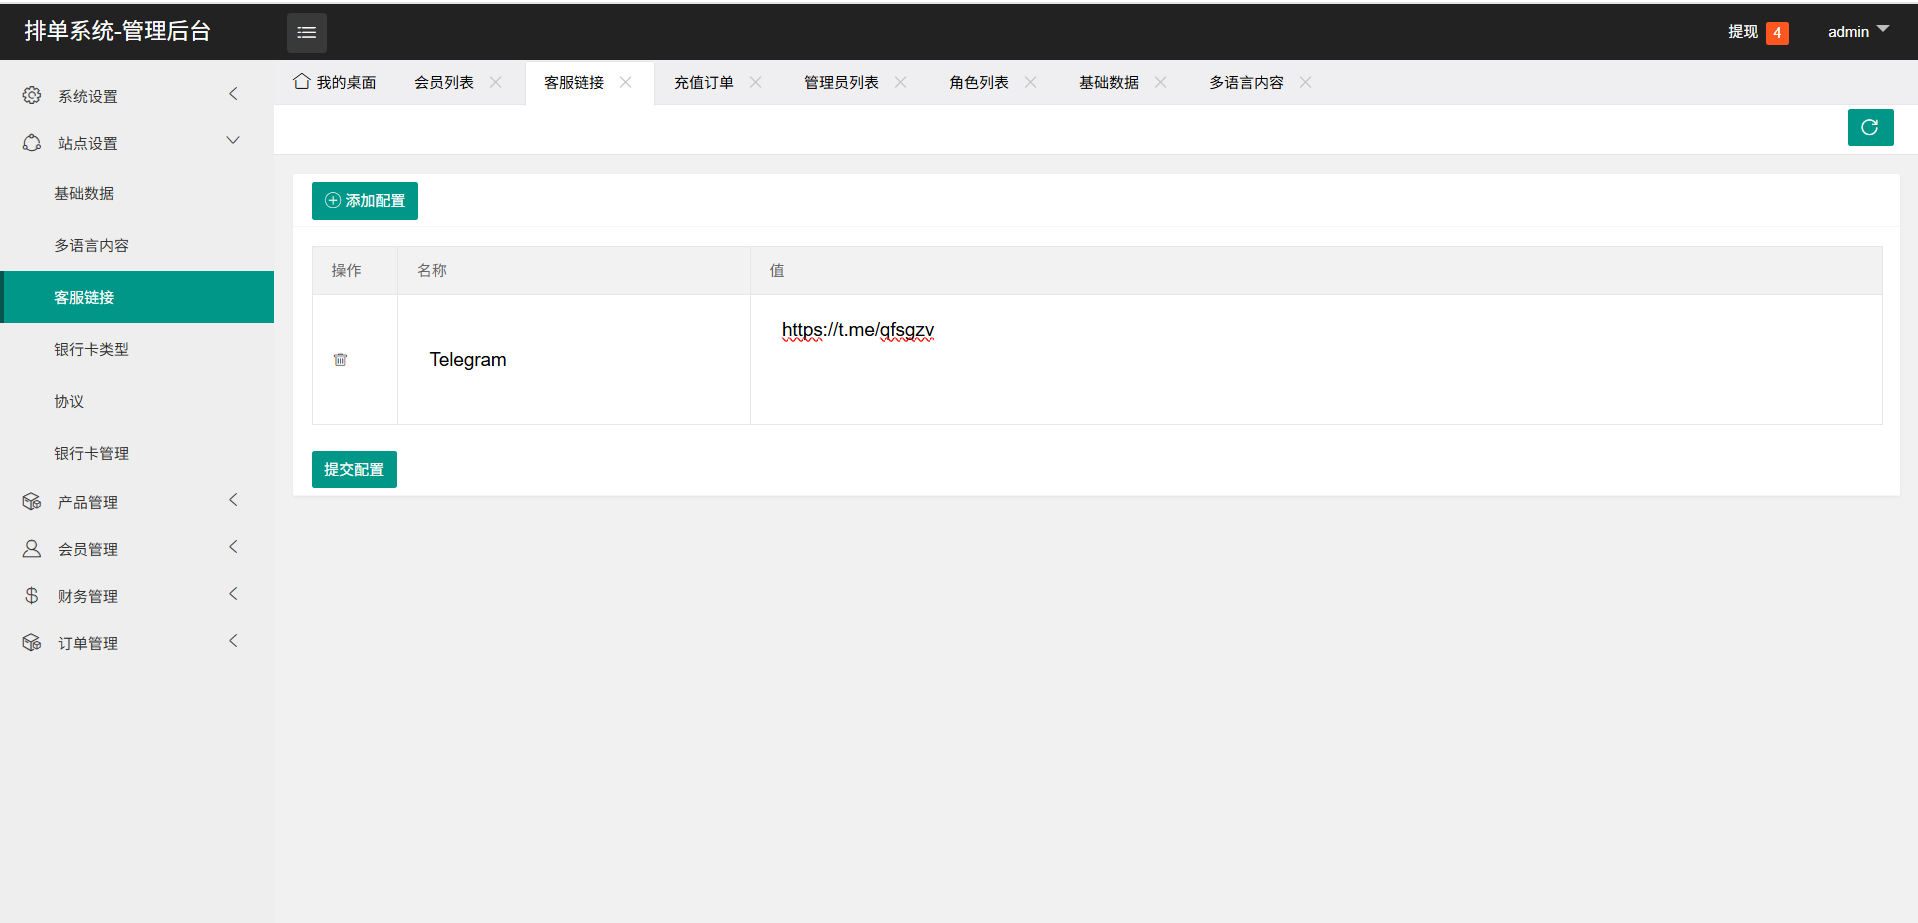Screen dimensions: 1918x923
Task: Close the 充值订单 tab
Action: point(755,82)
